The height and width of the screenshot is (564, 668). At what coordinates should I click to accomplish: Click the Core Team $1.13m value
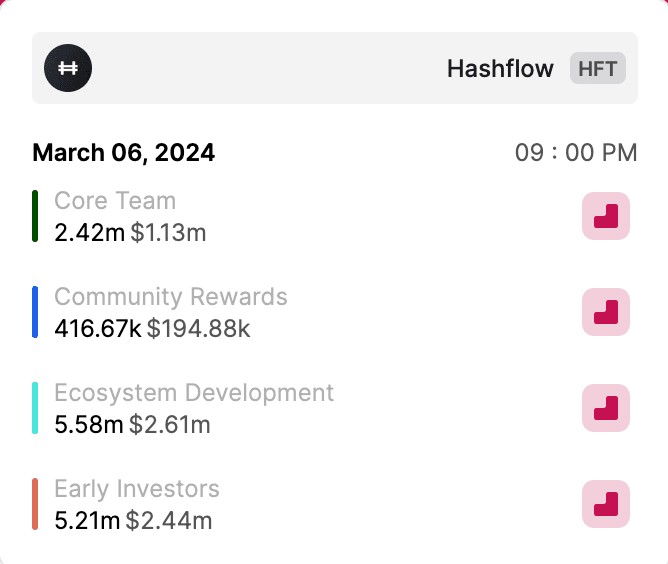168,233
